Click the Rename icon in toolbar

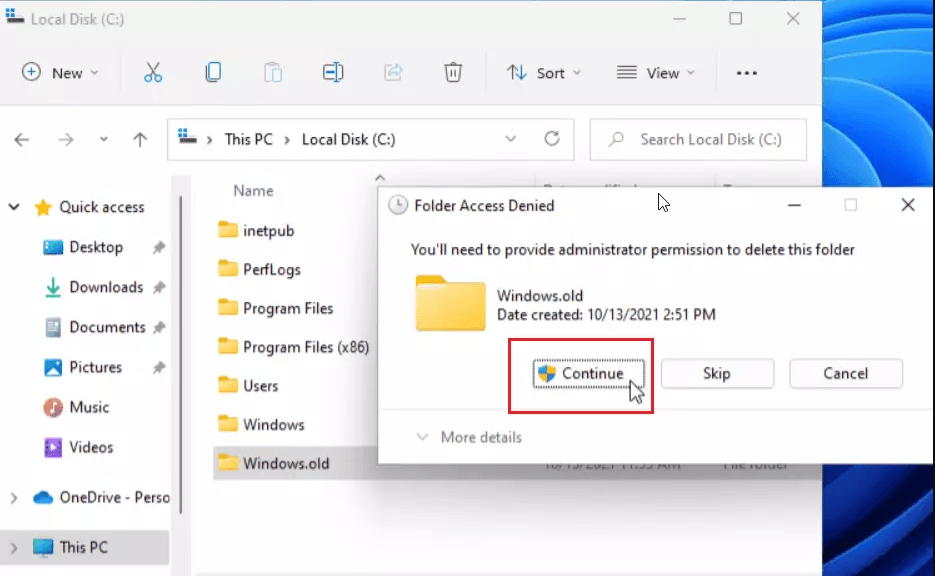(333, 73)
